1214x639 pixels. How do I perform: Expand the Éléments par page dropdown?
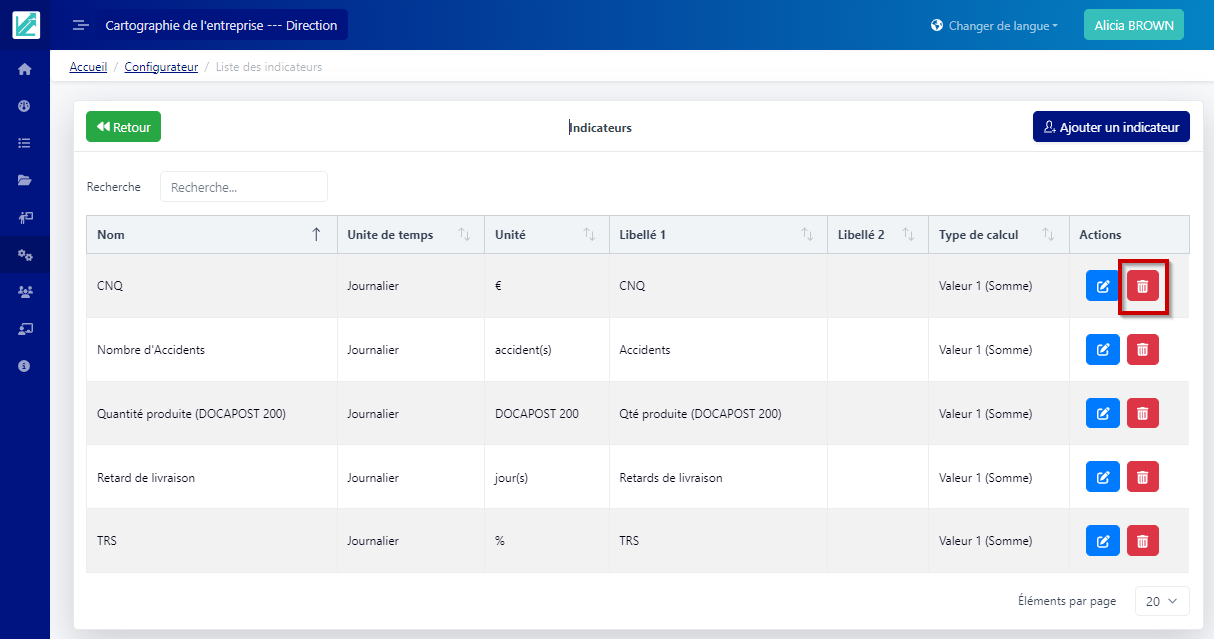pos(1162,601)
